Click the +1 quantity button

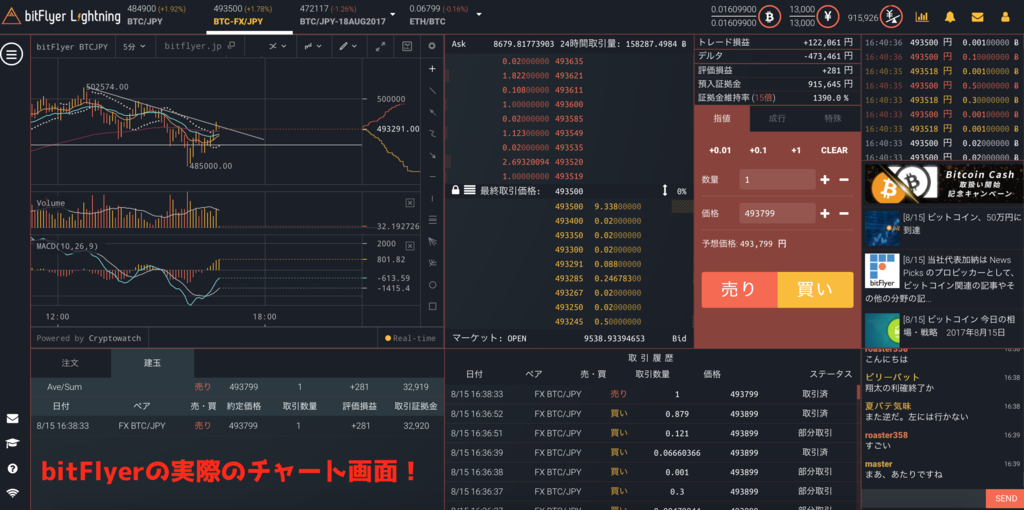[x=795, y=150]
